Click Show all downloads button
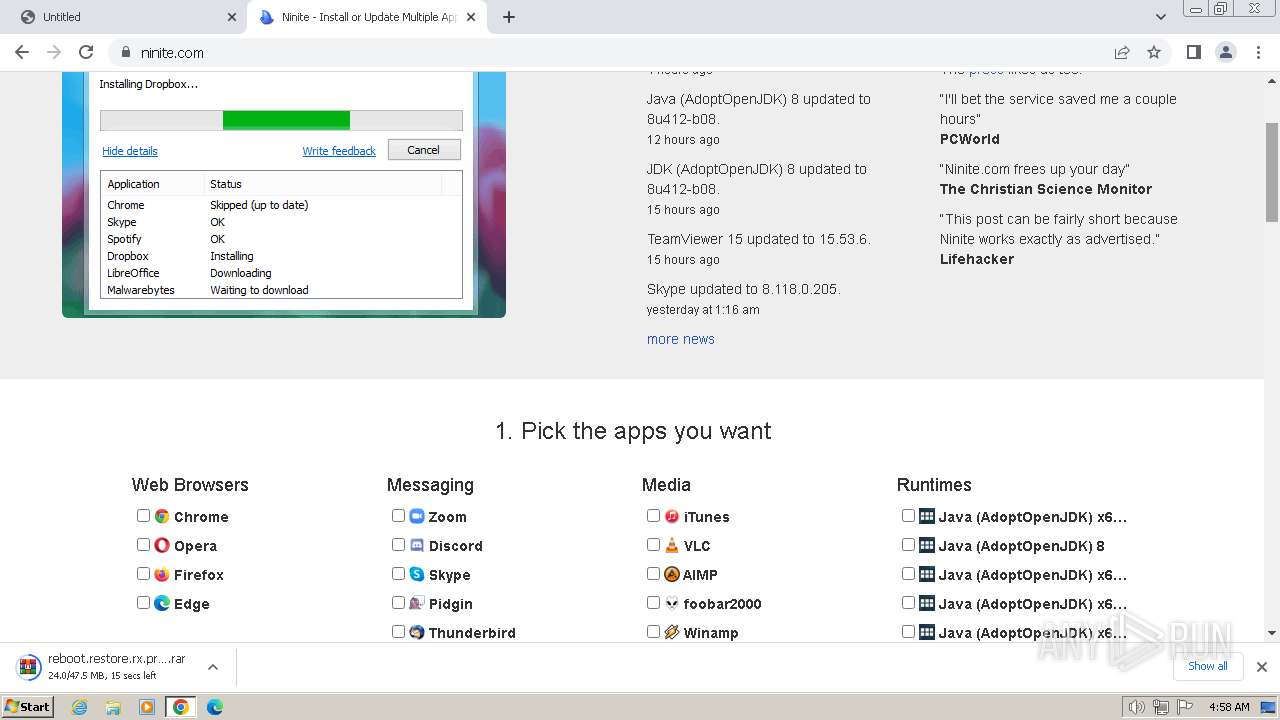The width and height of the screenshot is (1280, 720). [1208, 666]
